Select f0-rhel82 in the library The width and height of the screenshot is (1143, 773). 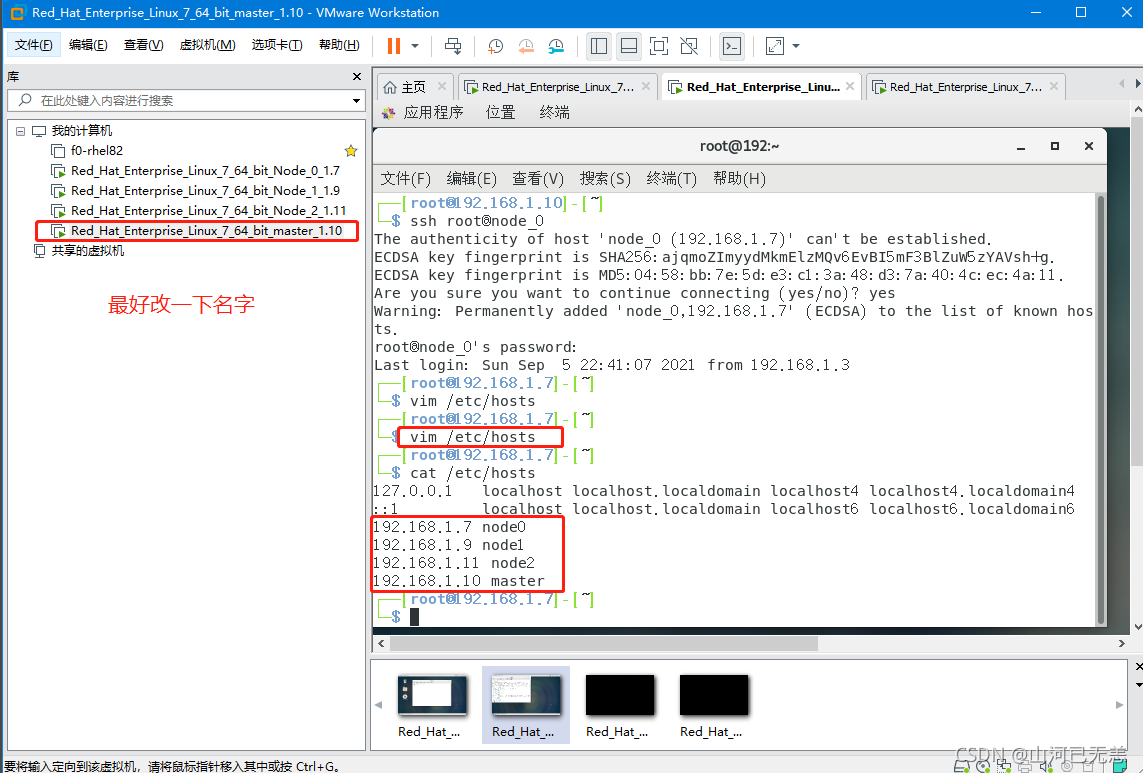(97, 151)
